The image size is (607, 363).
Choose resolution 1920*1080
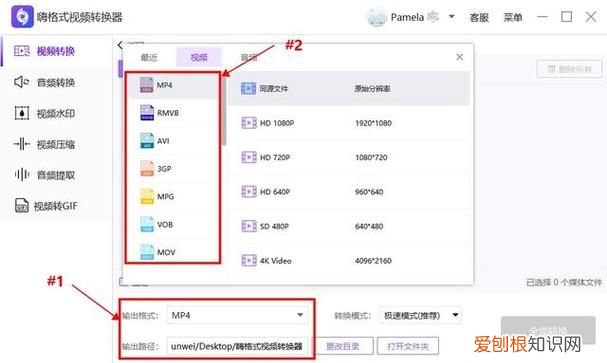(373, 123)
